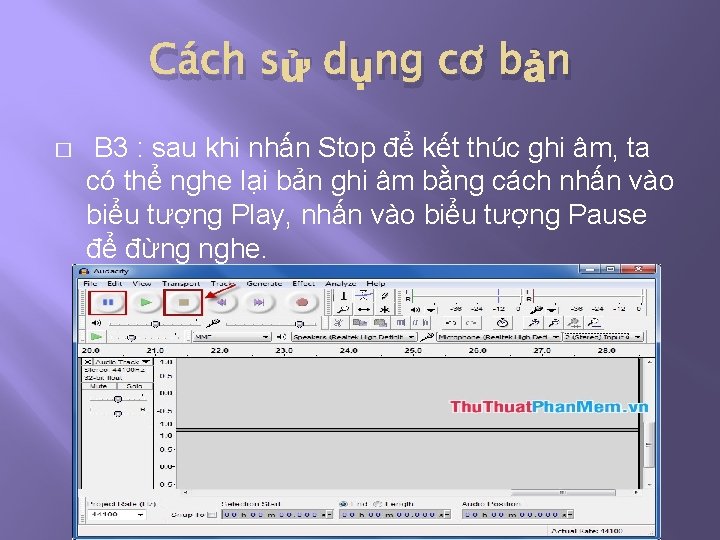Screen dimensions: 720x540
Task: Open the Generate menu
Action: coord(264,283)
